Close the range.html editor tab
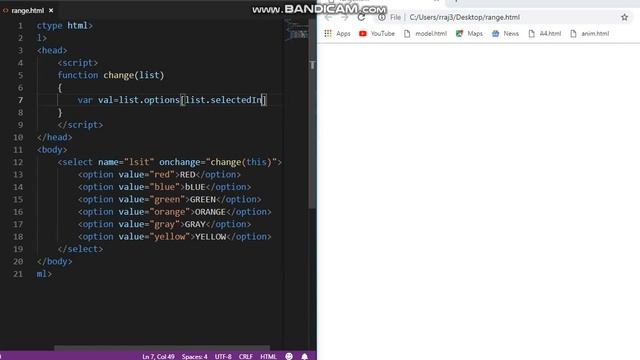This screenshot has height=360, width=640. coord(51,11)
